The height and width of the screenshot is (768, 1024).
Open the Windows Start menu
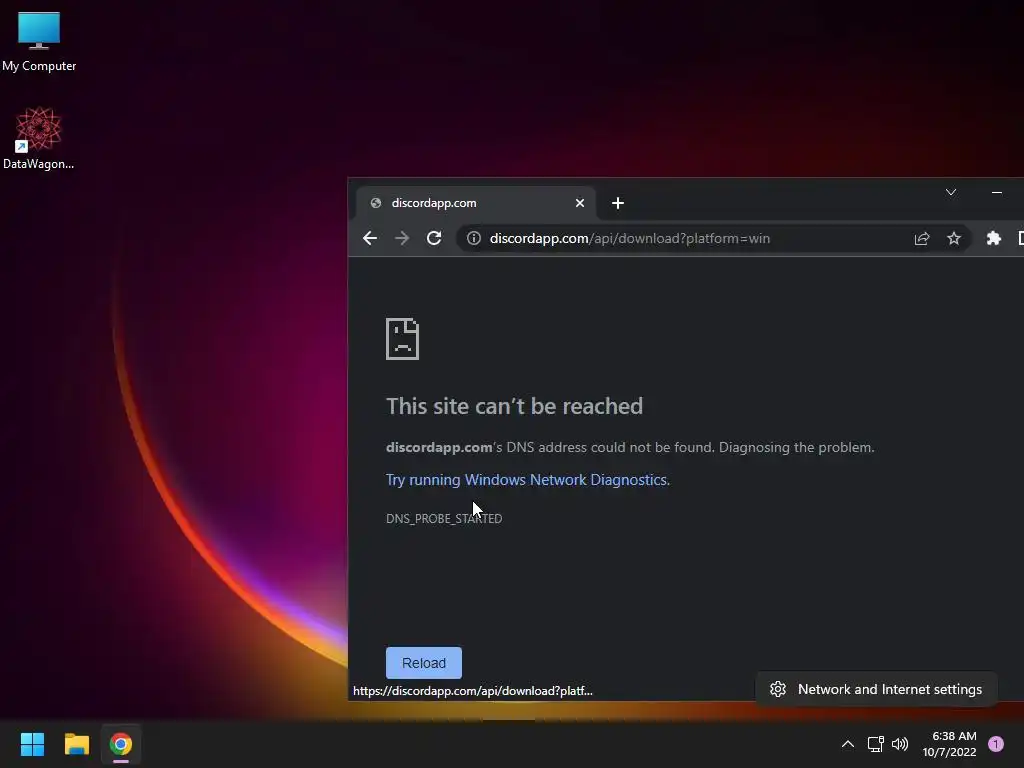tap(32, 744)
